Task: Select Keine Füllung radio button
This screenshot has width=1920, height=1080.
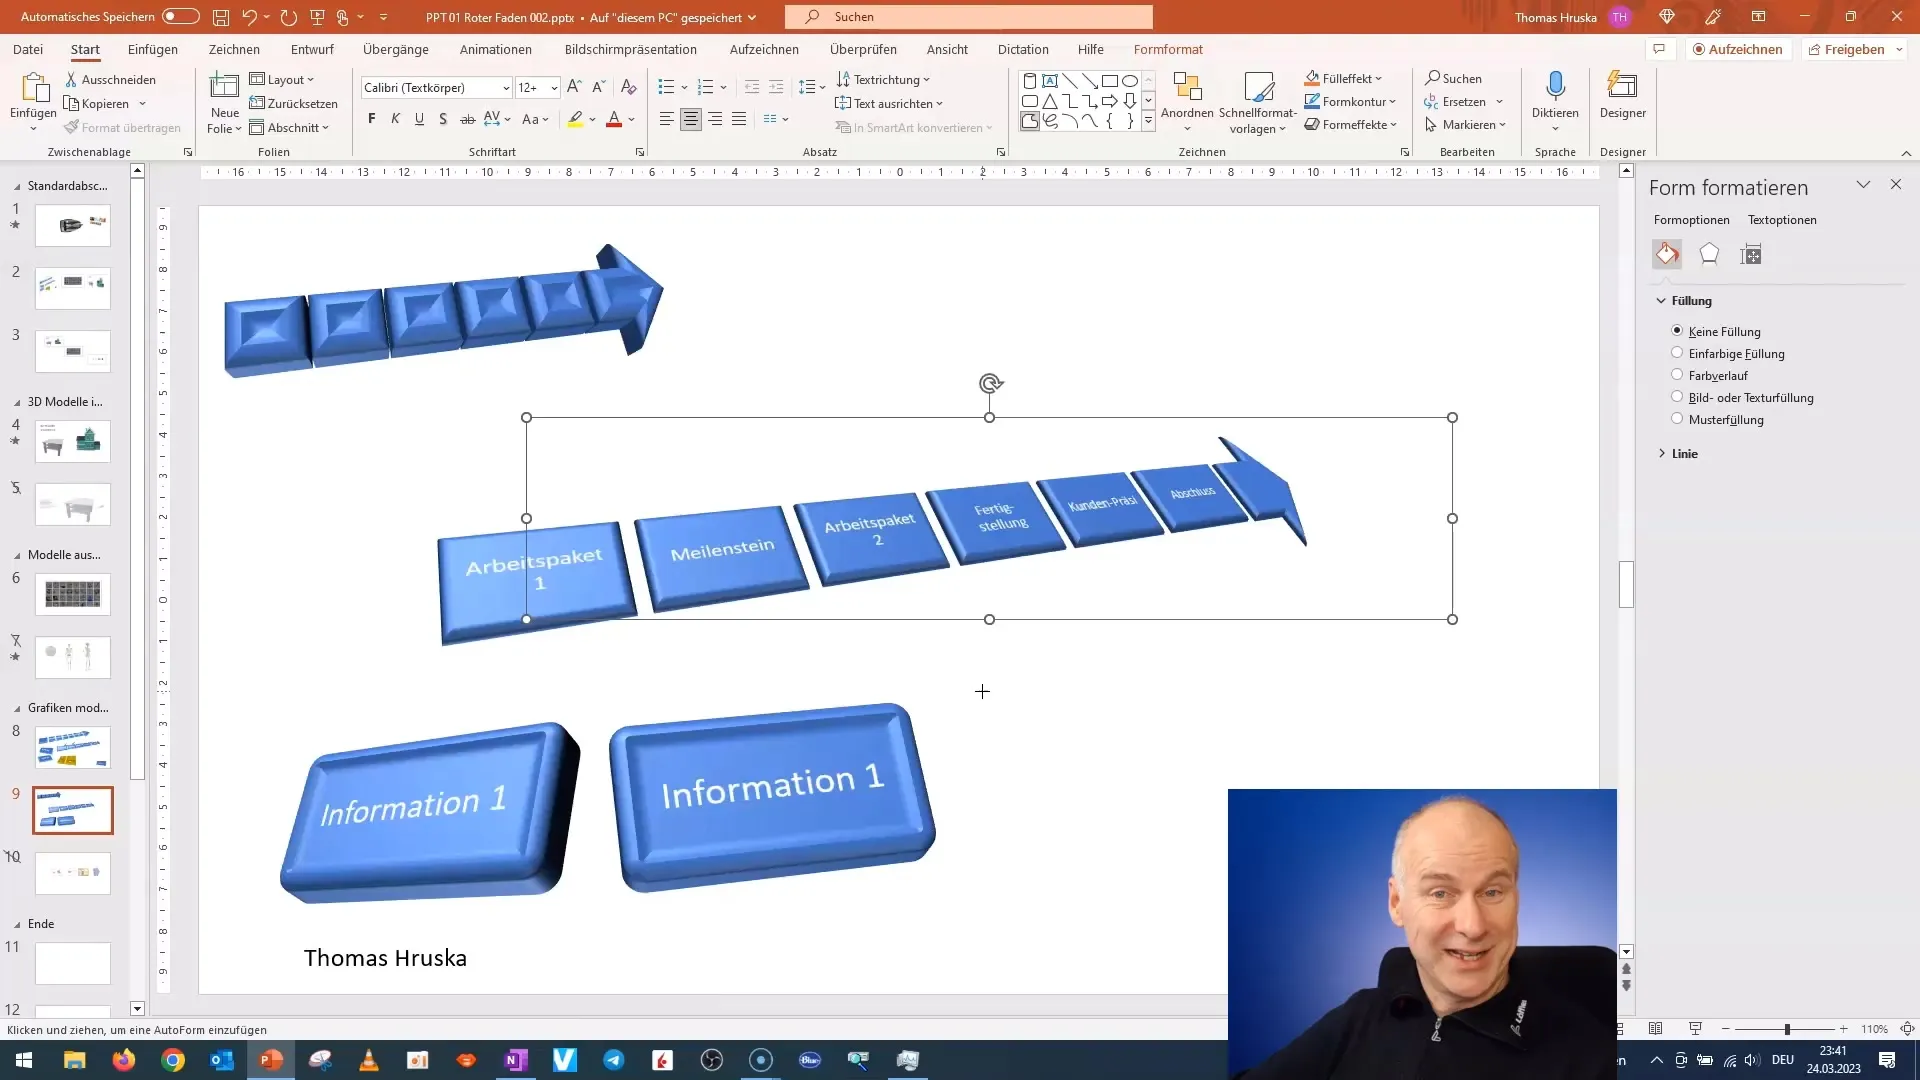Action: tap(1677, 331)
